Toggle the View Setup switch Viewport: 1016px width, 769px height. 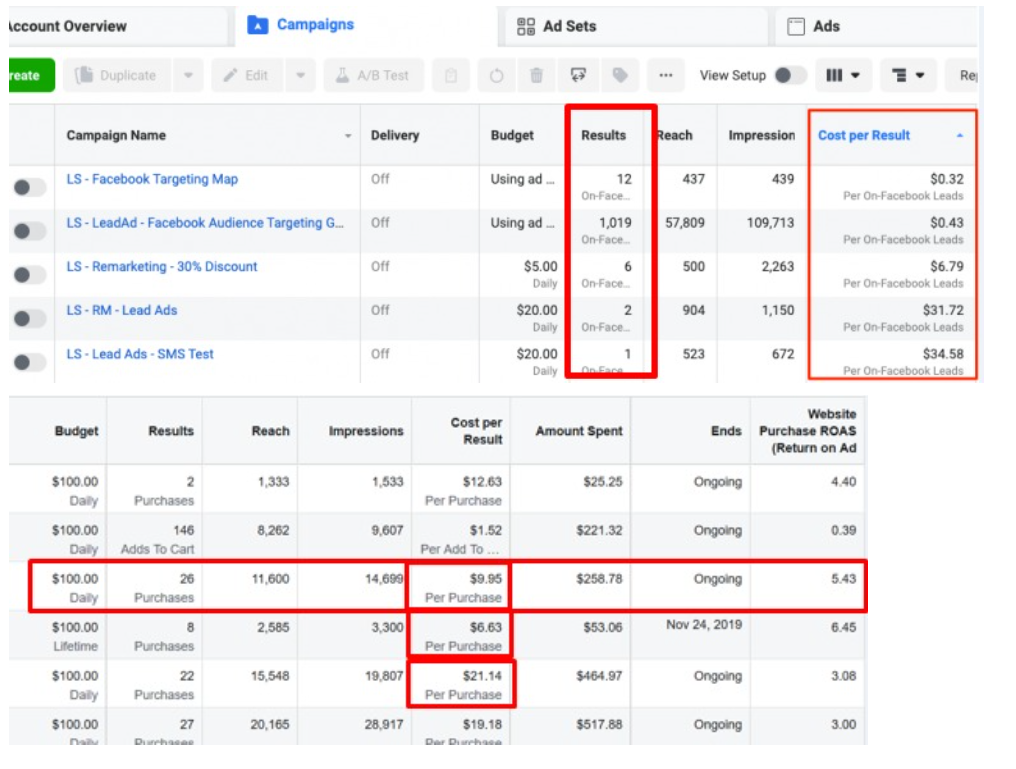point(791,75)
